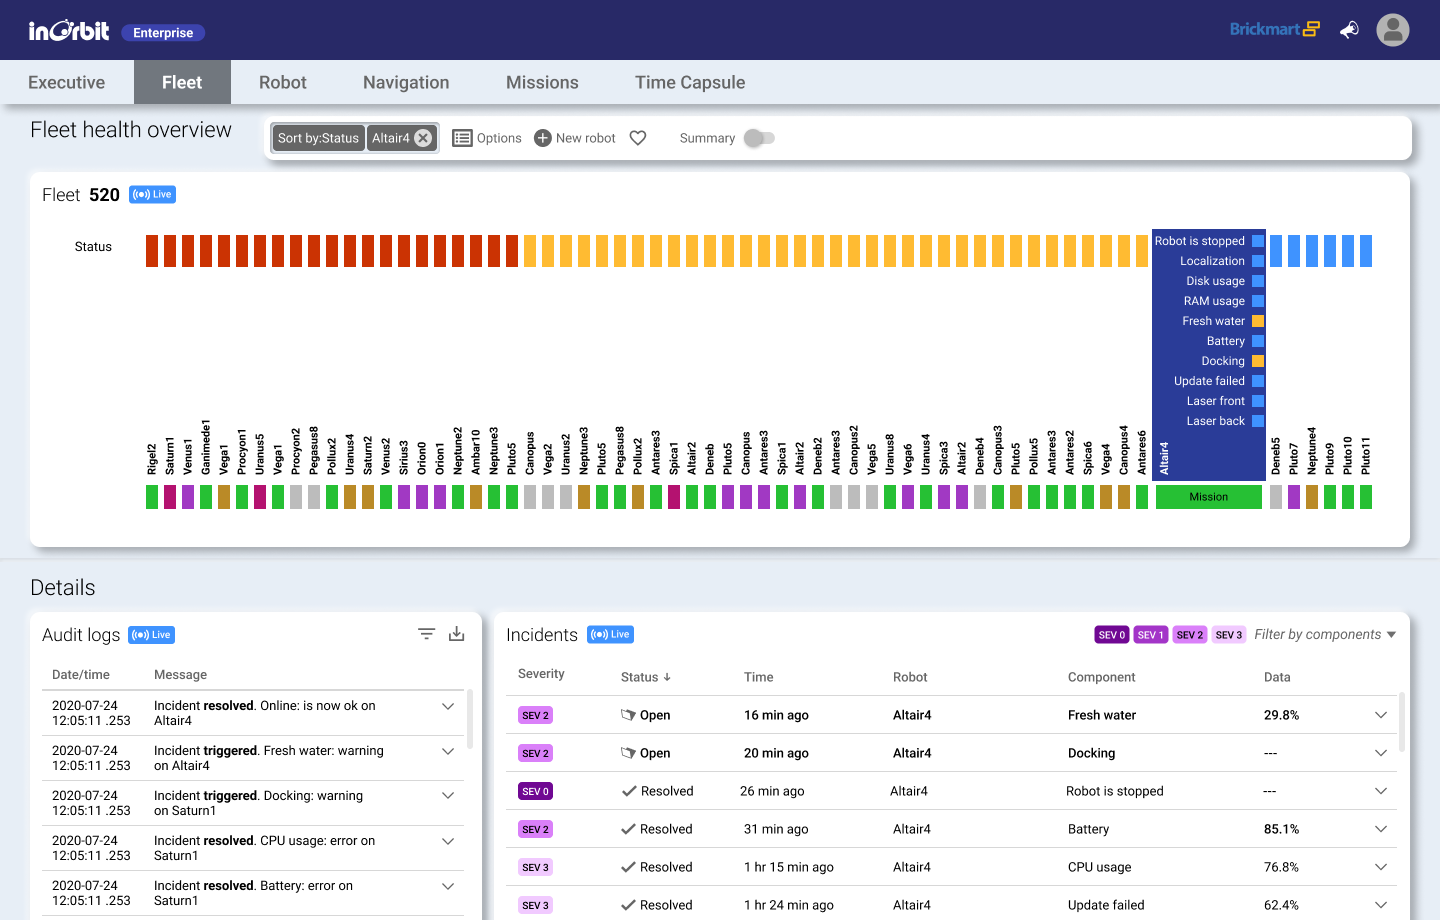Open the Options list icon
Image resolution: width=1440 pixels, height=920 pixels.
coord(462,138)
